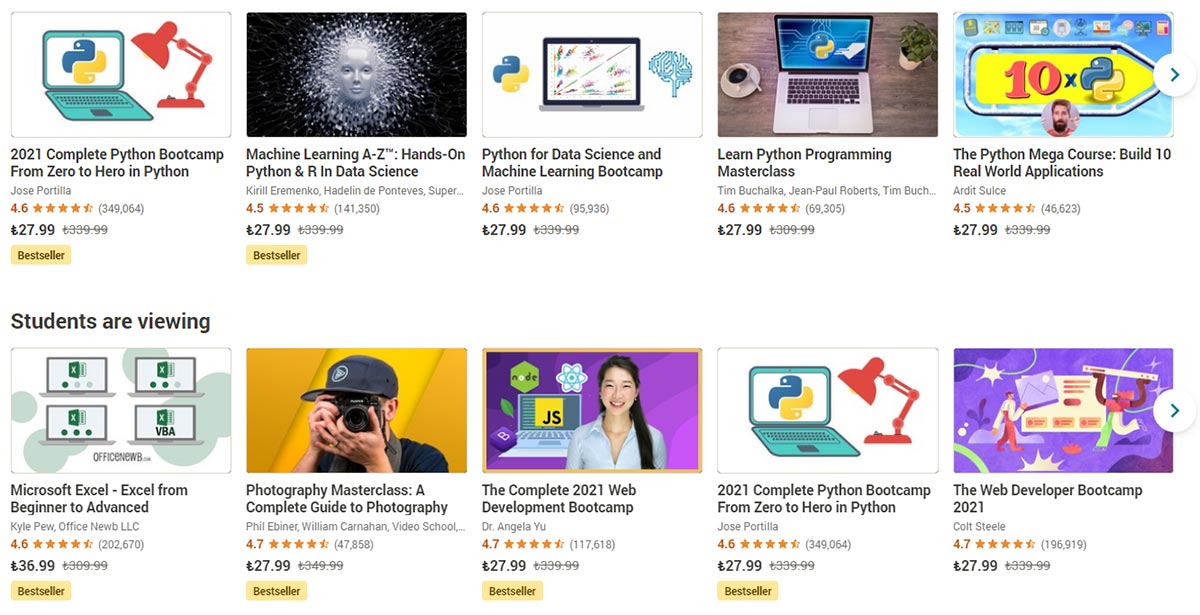Click Bestseller badge under Machine Learning A-Z
This screenshot has width=1200, height=615.
point(277,255)
